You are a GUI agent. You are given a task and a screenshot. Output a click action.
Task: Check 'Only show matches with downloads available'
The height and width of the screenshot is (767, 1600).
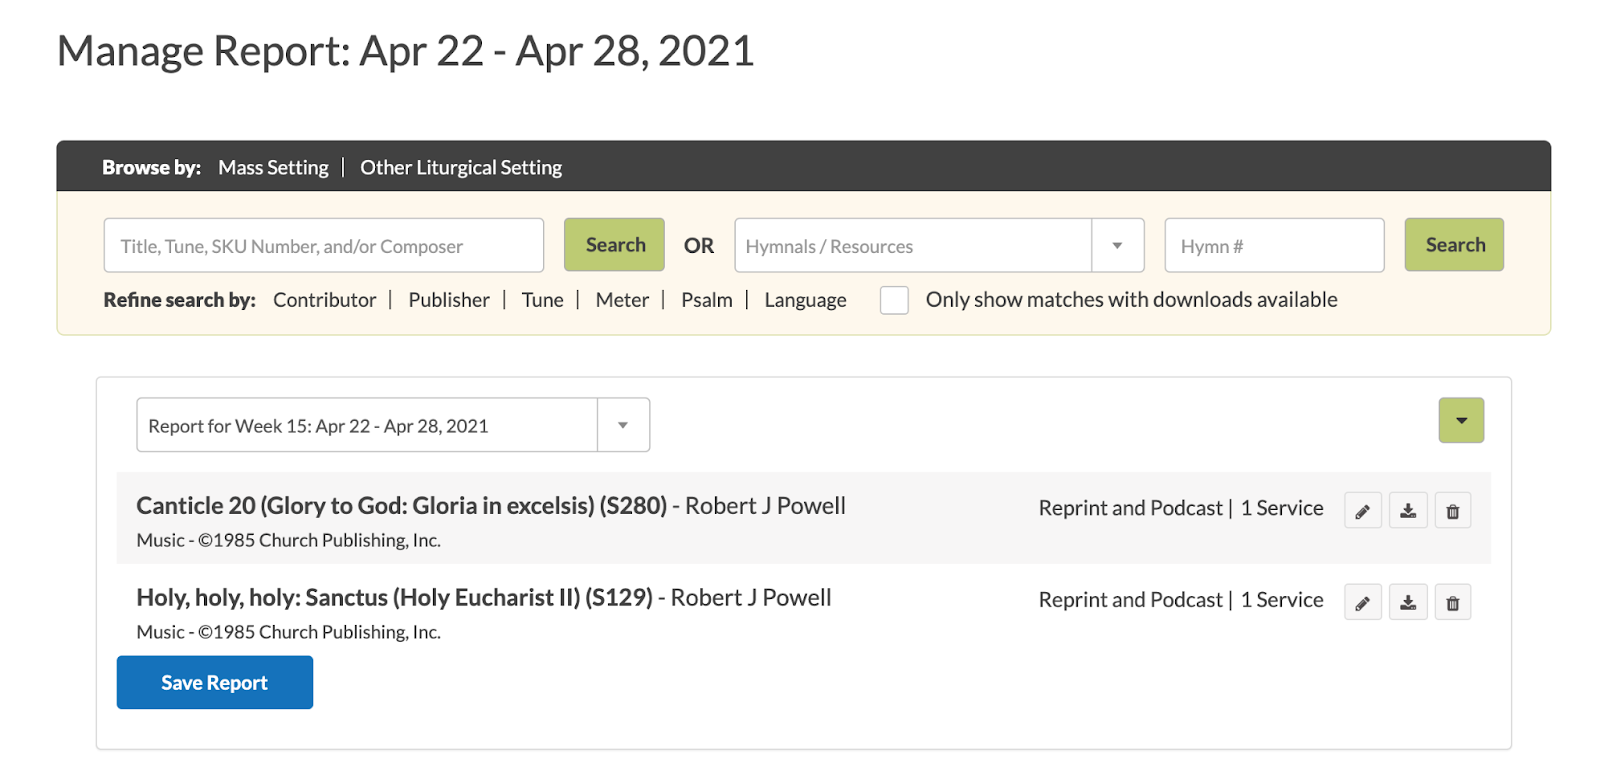[894, 300]
